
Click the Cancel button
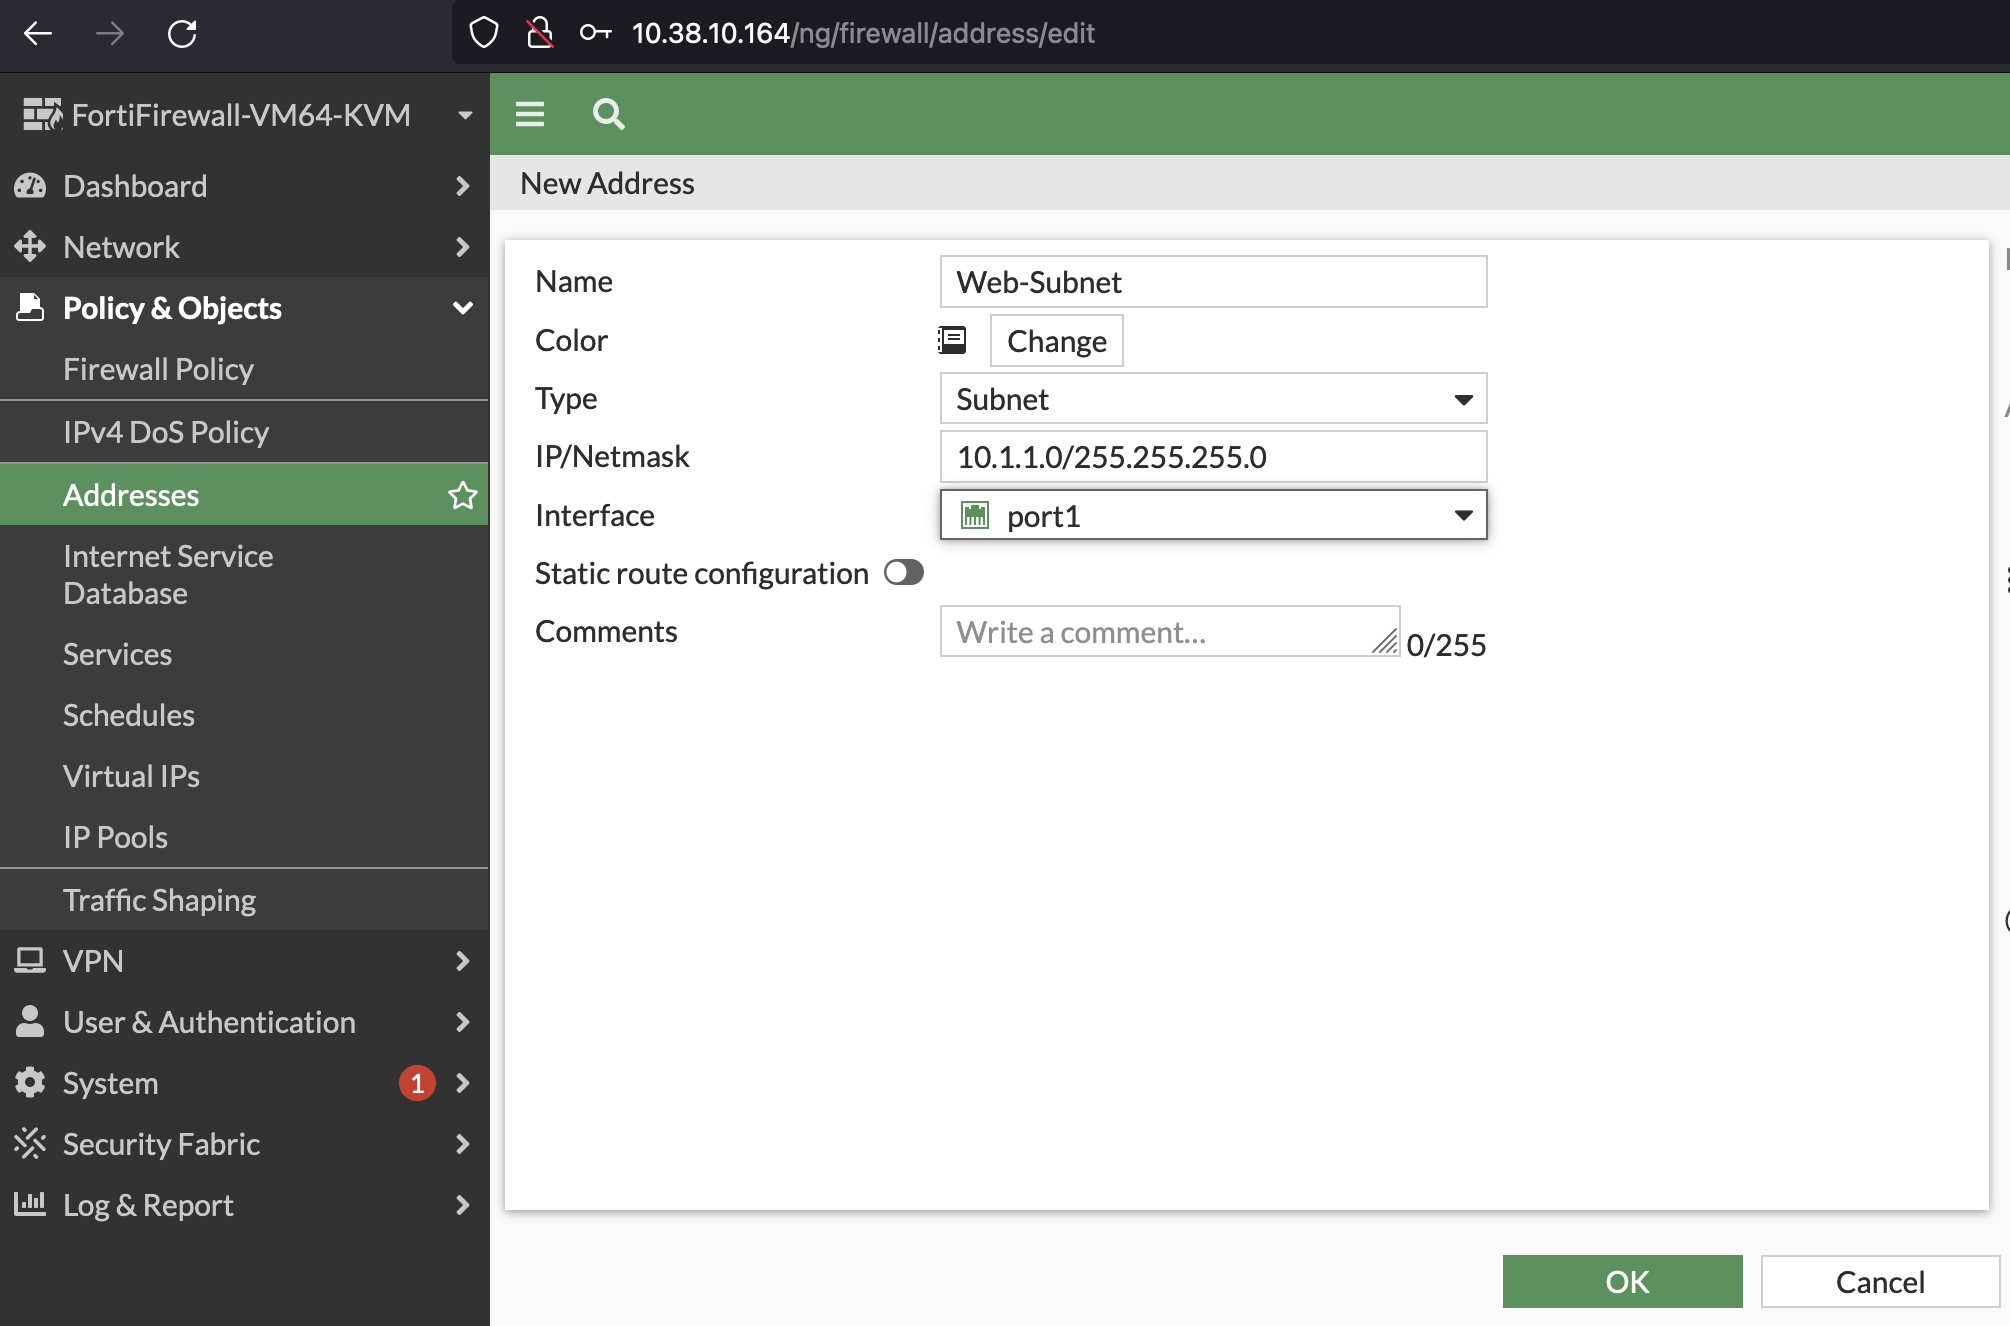(x=1879, y=1281)
